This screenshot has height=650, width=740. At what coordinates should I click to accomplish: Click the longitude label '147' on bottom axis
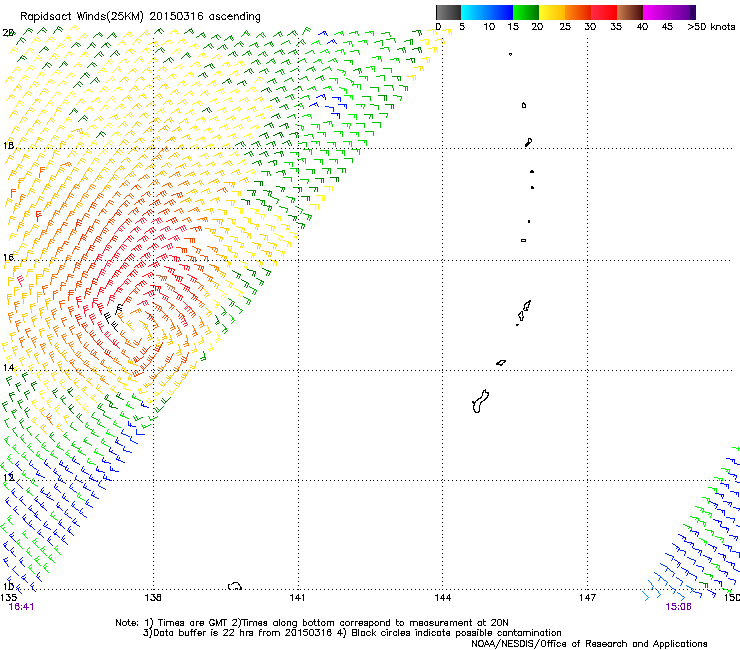587,598
